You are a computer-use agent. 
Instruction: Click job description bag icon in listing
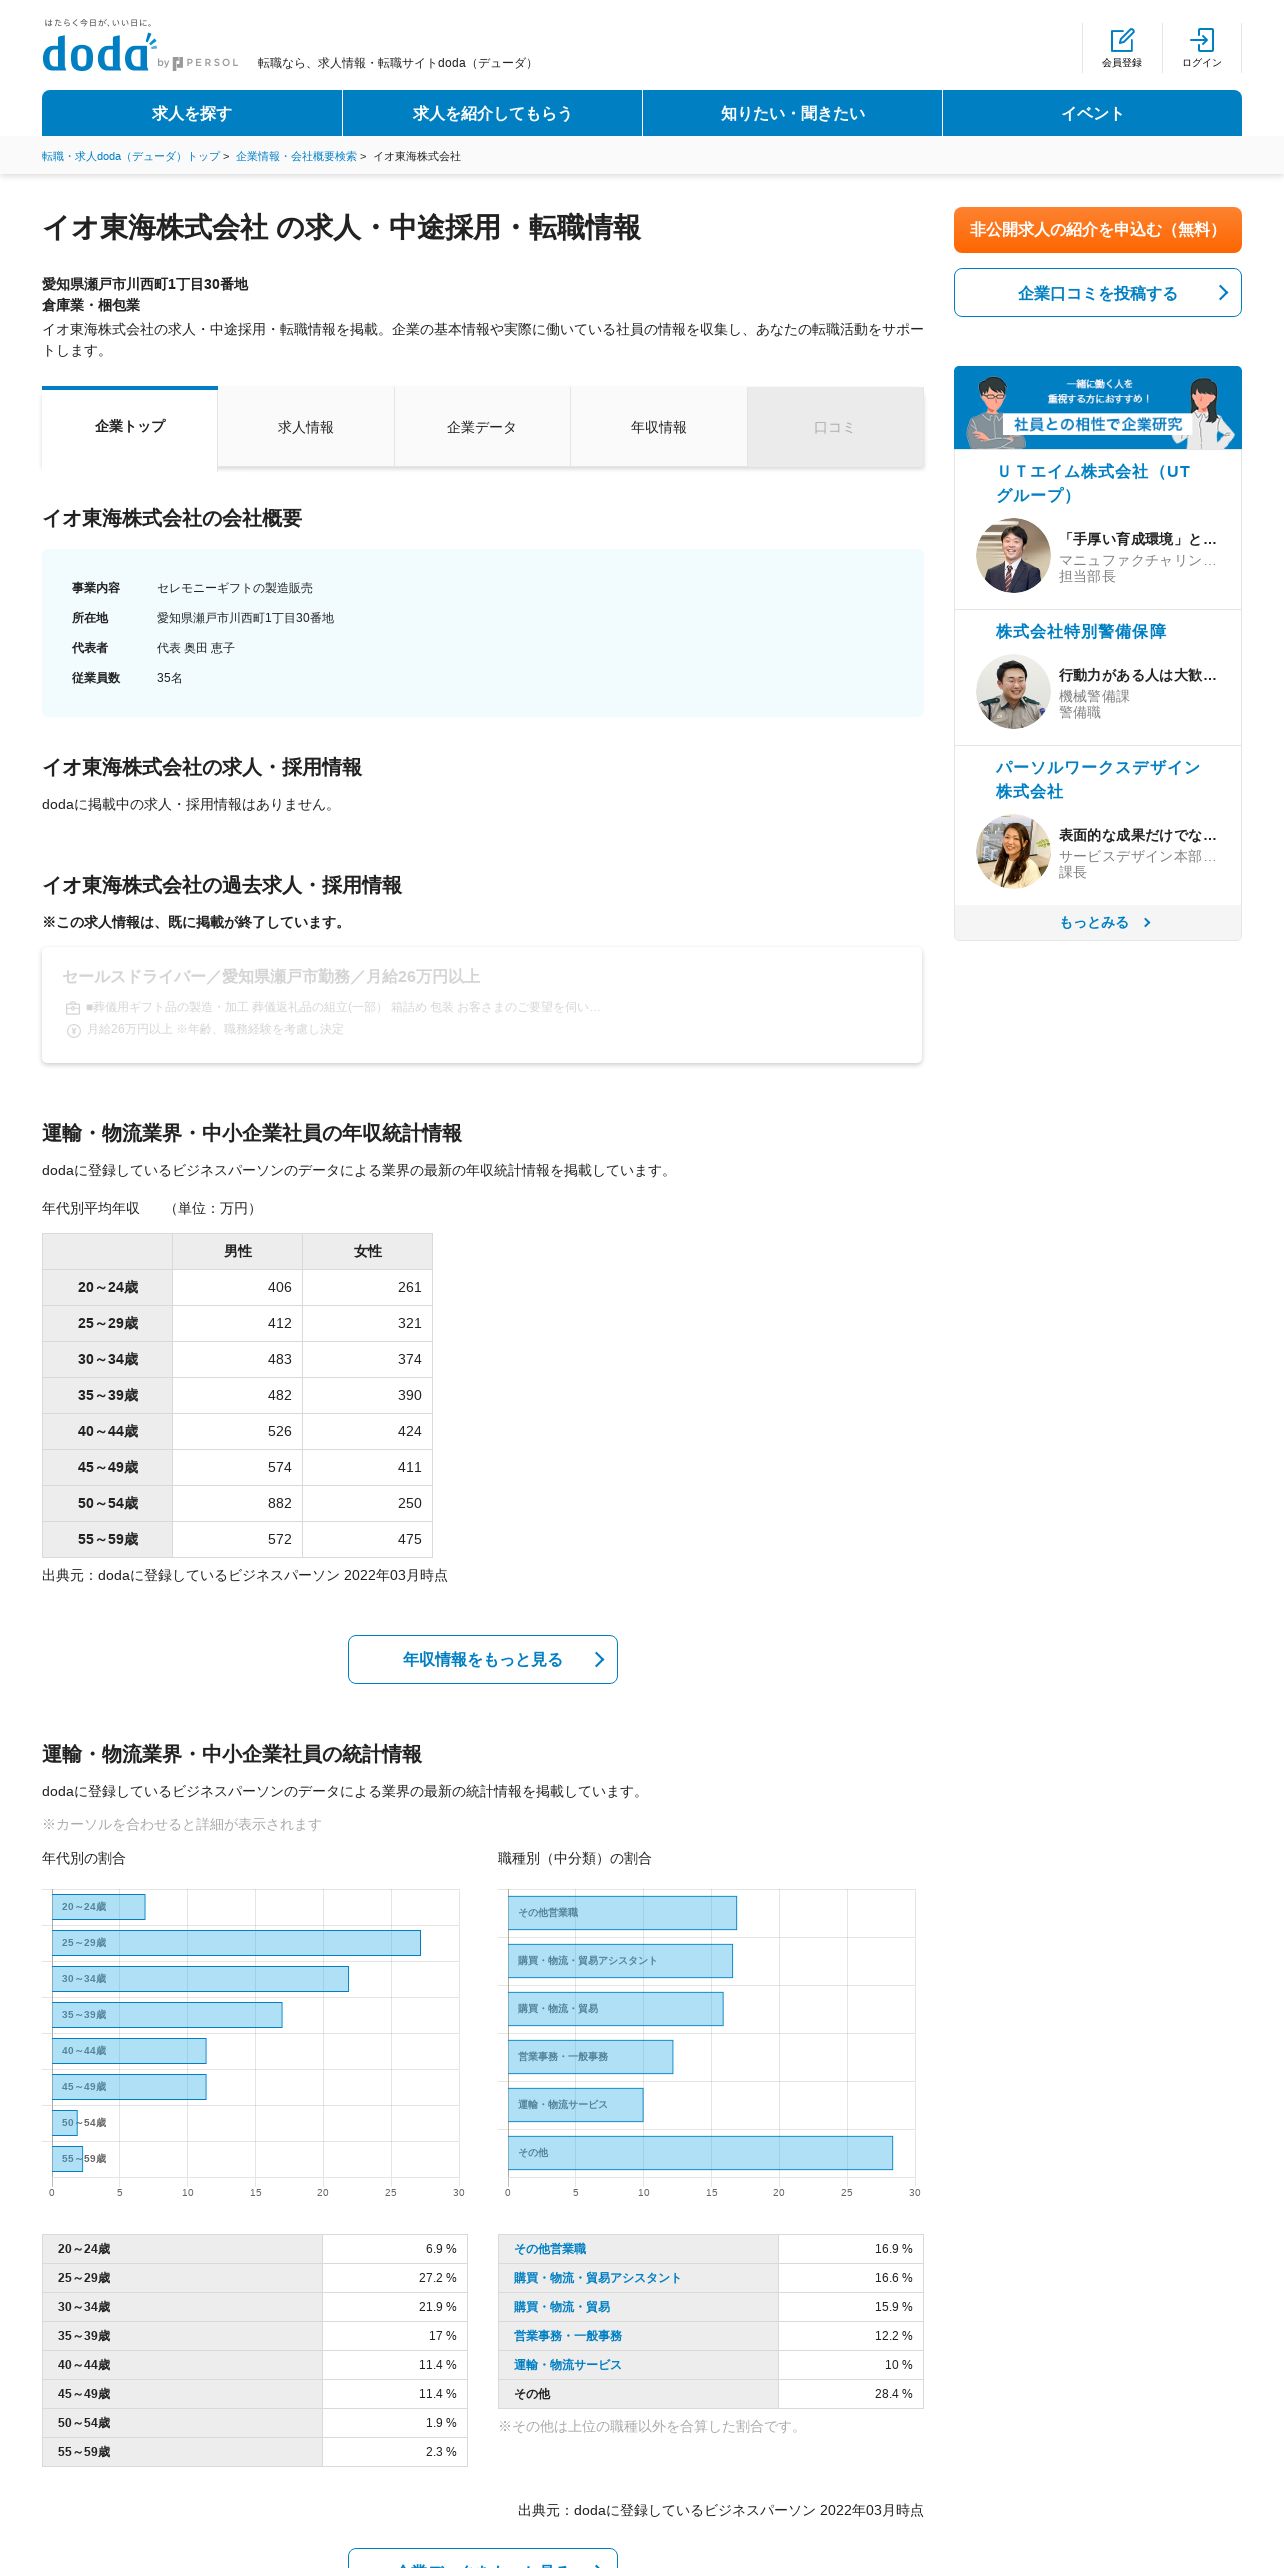[x=73, y=1008]
